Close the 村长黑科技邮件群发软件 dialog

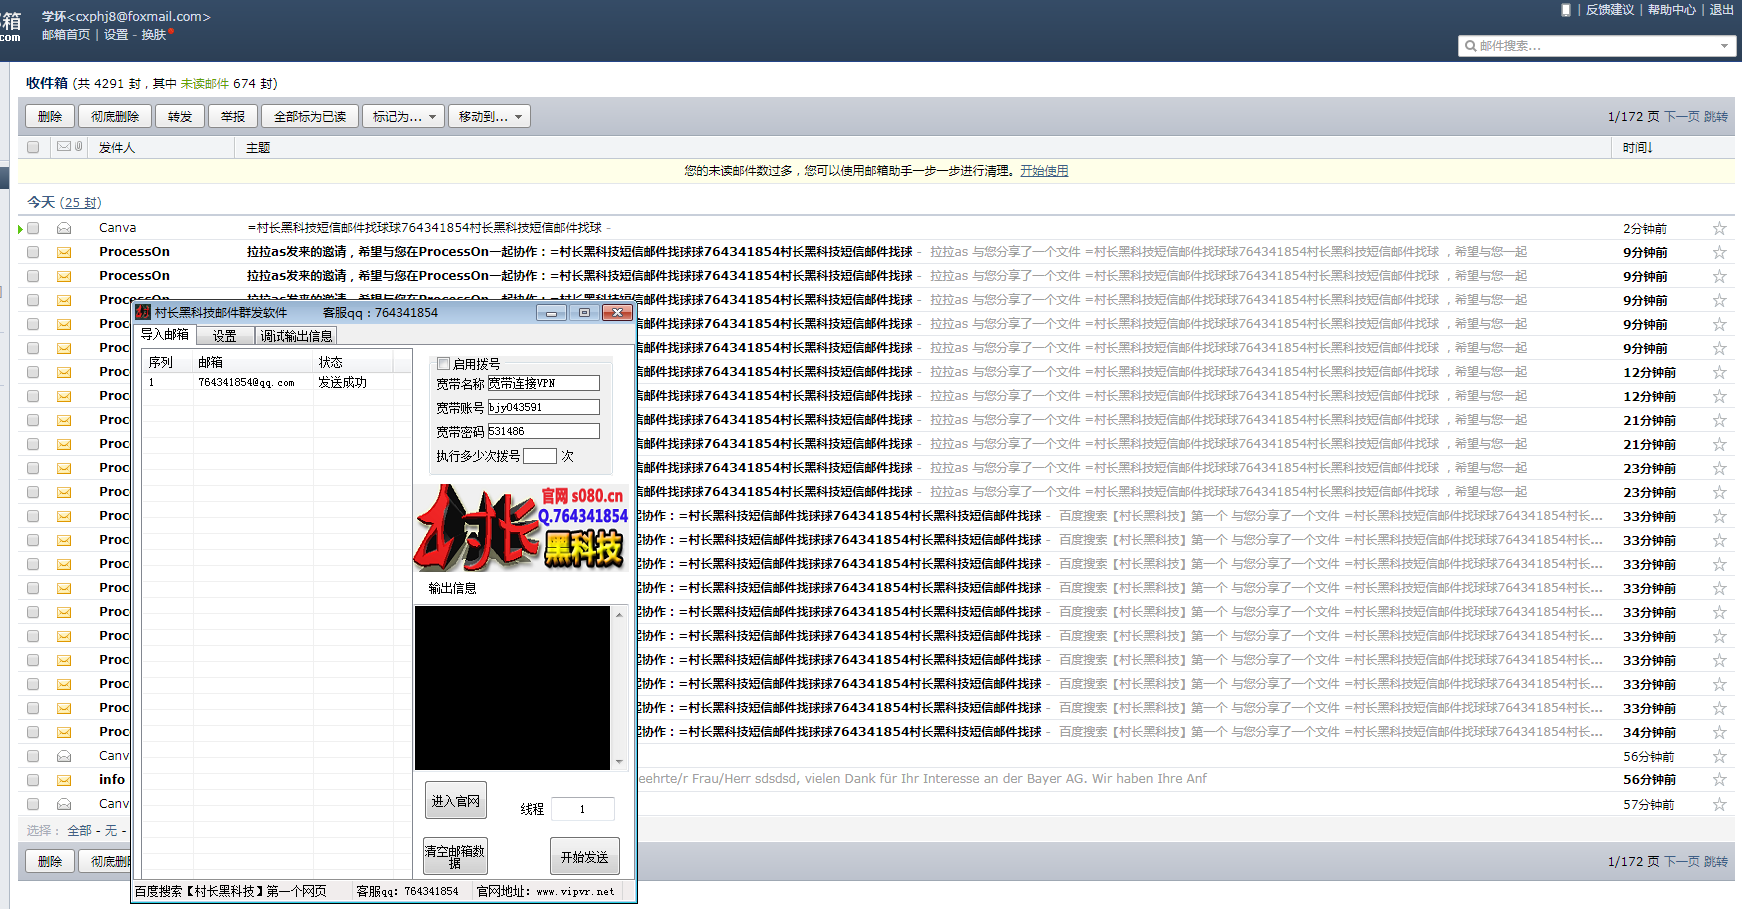pos(618,312)
